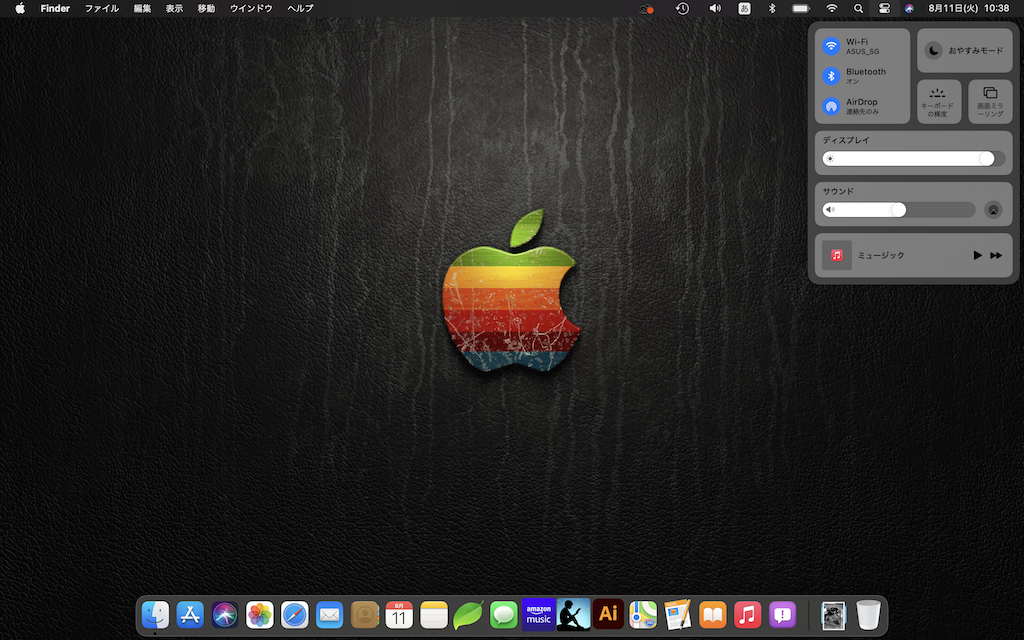Screen dimensions: 1024x640
Task: Launch the Music app from the Dock
Action: click(747, 615)
